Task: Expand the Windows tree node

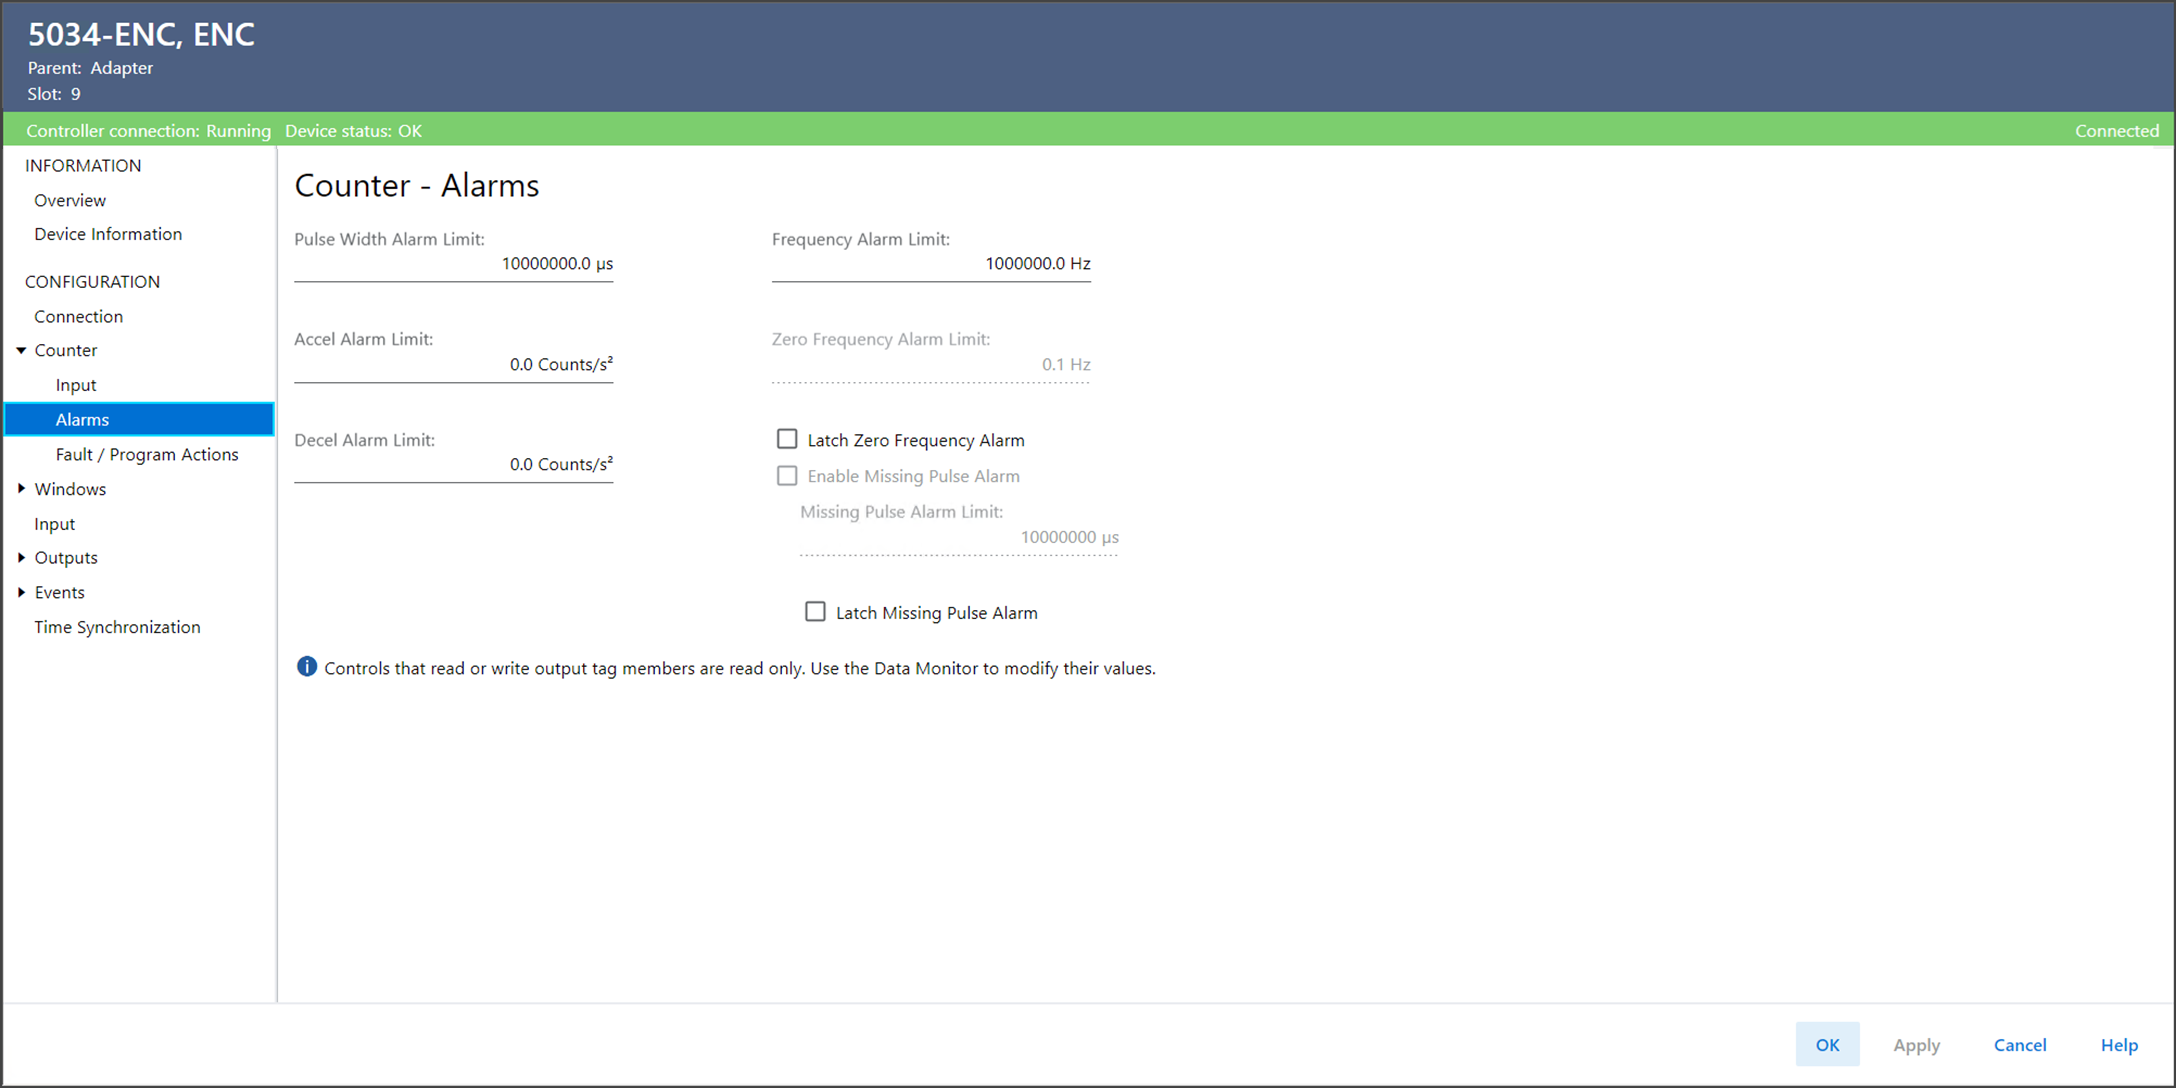Action: [x=21, y=489]
